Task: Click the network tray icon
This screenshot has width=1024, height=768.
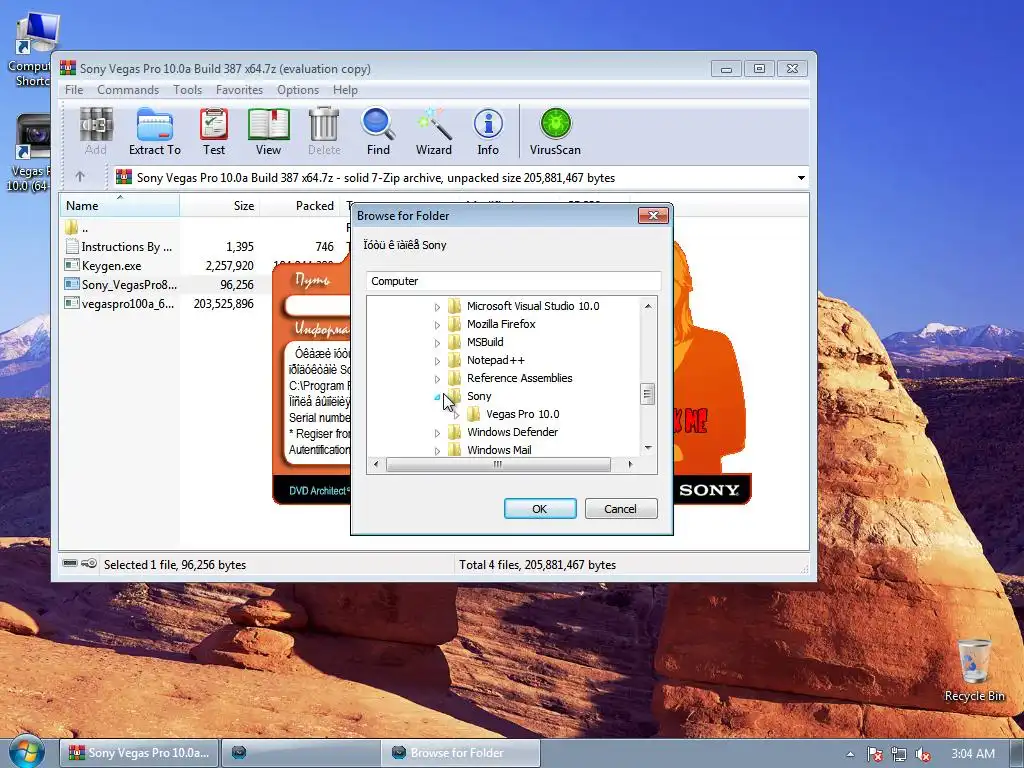Action: tap(899, 754)
